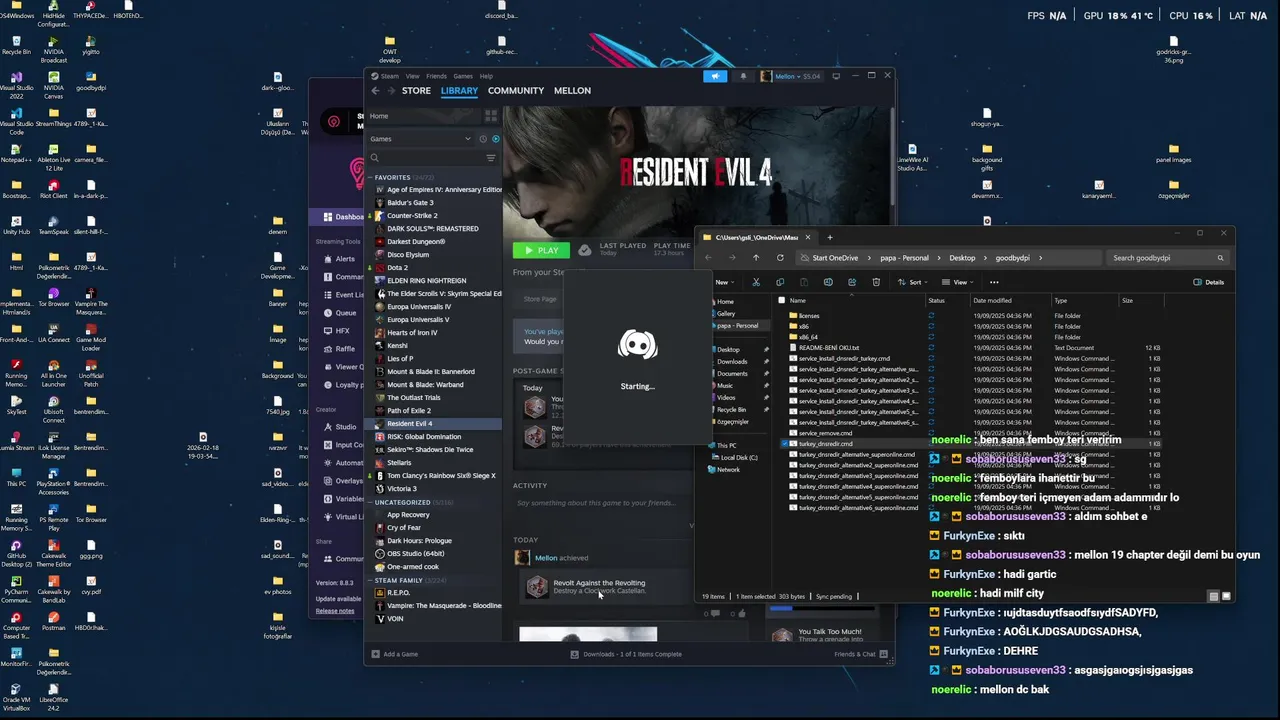Collapse UNCATEGORIZED category in Steam
Screen dimensions: 1280x720
click(371, 502)
